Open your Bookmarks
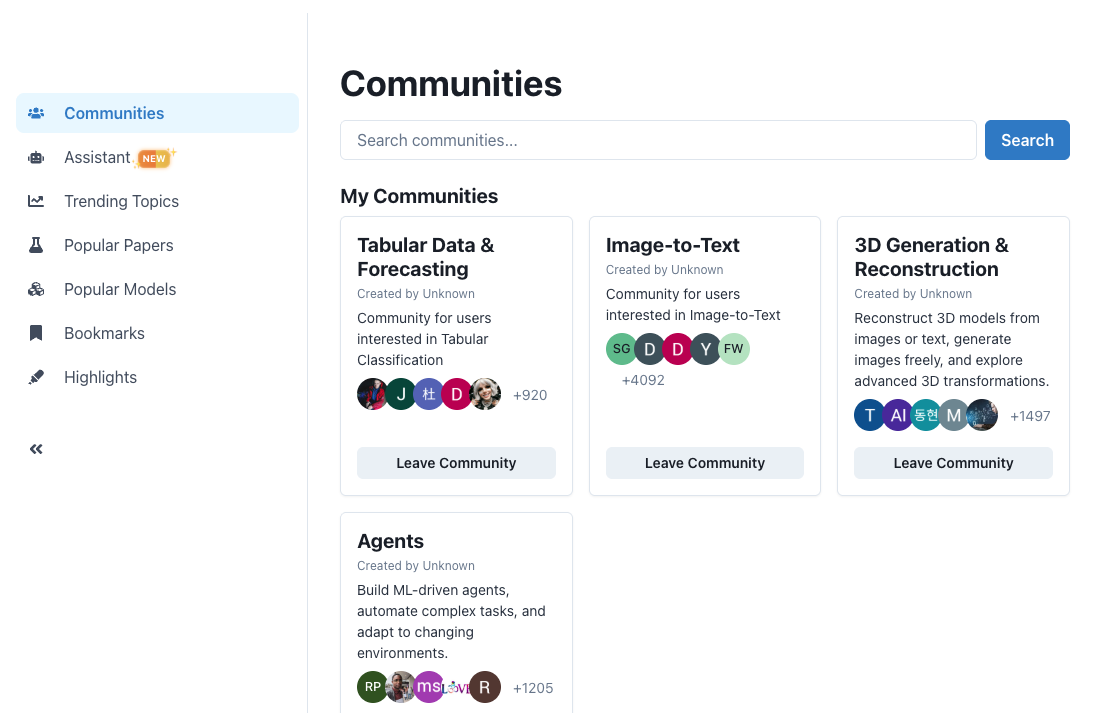Image resolution: width=1117 pixels, height=713 pixels. pyautogui.click(x=104, y=333)
